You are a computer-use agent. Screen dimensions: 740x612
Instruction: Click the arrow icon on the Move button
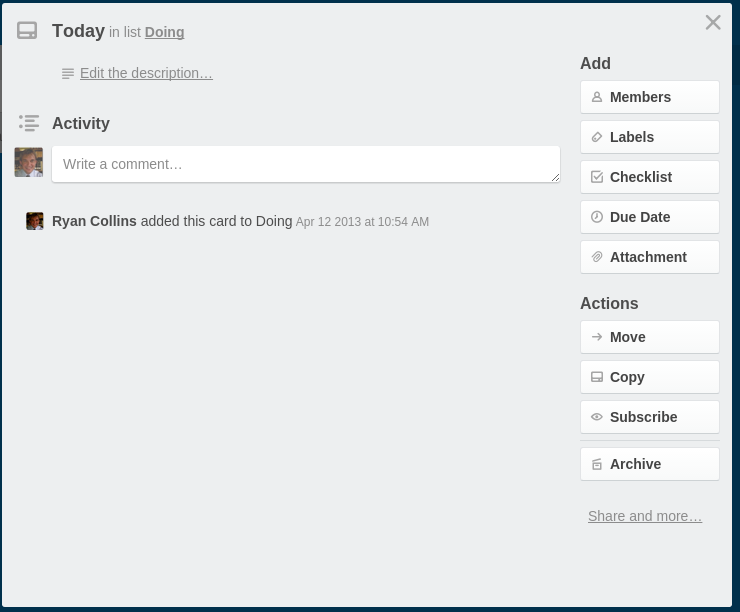(x=597, y=337)
